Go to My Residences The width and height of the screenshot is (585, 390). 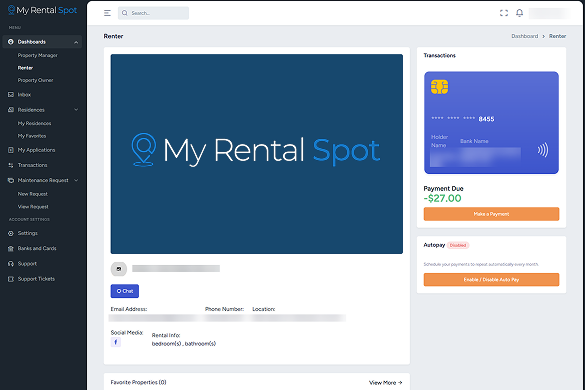point(34,124)
